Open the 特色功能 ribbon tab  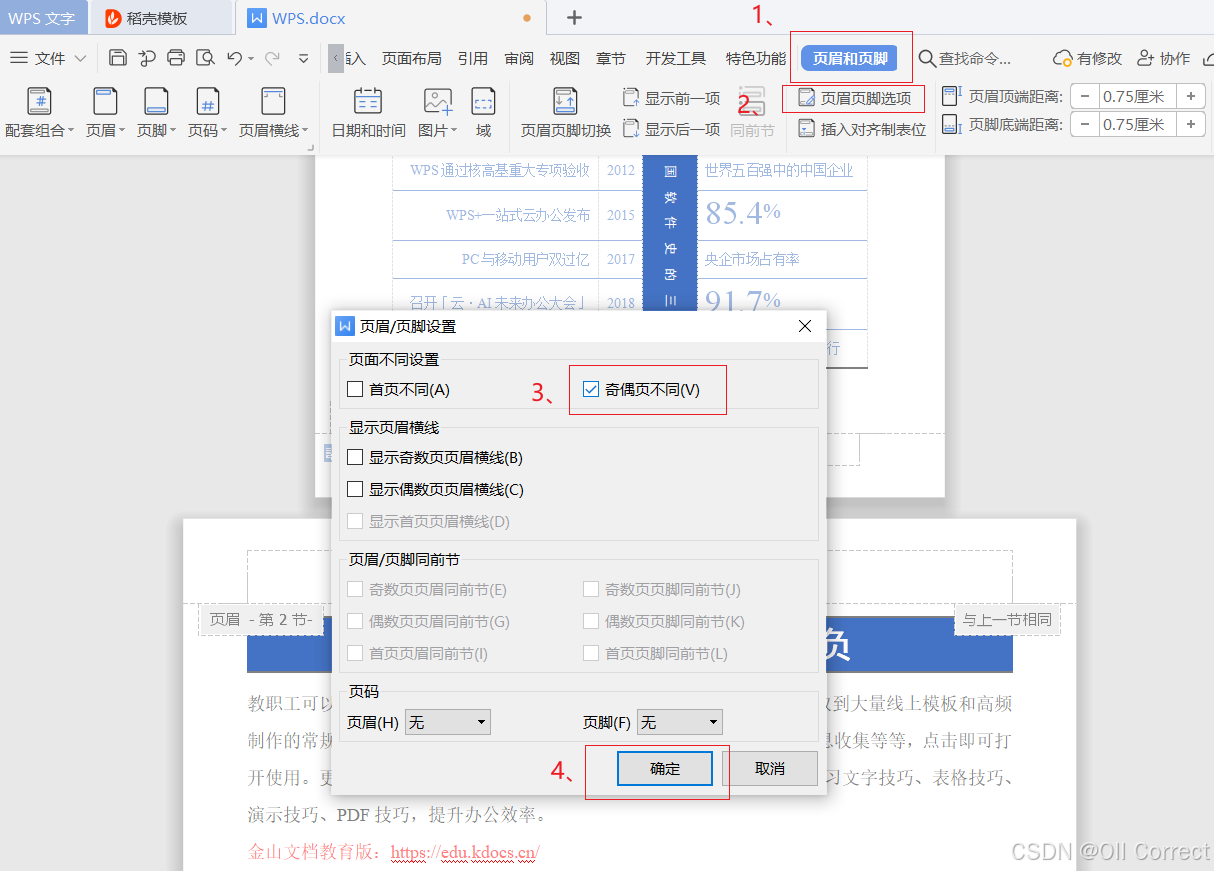tap(756, 58)
